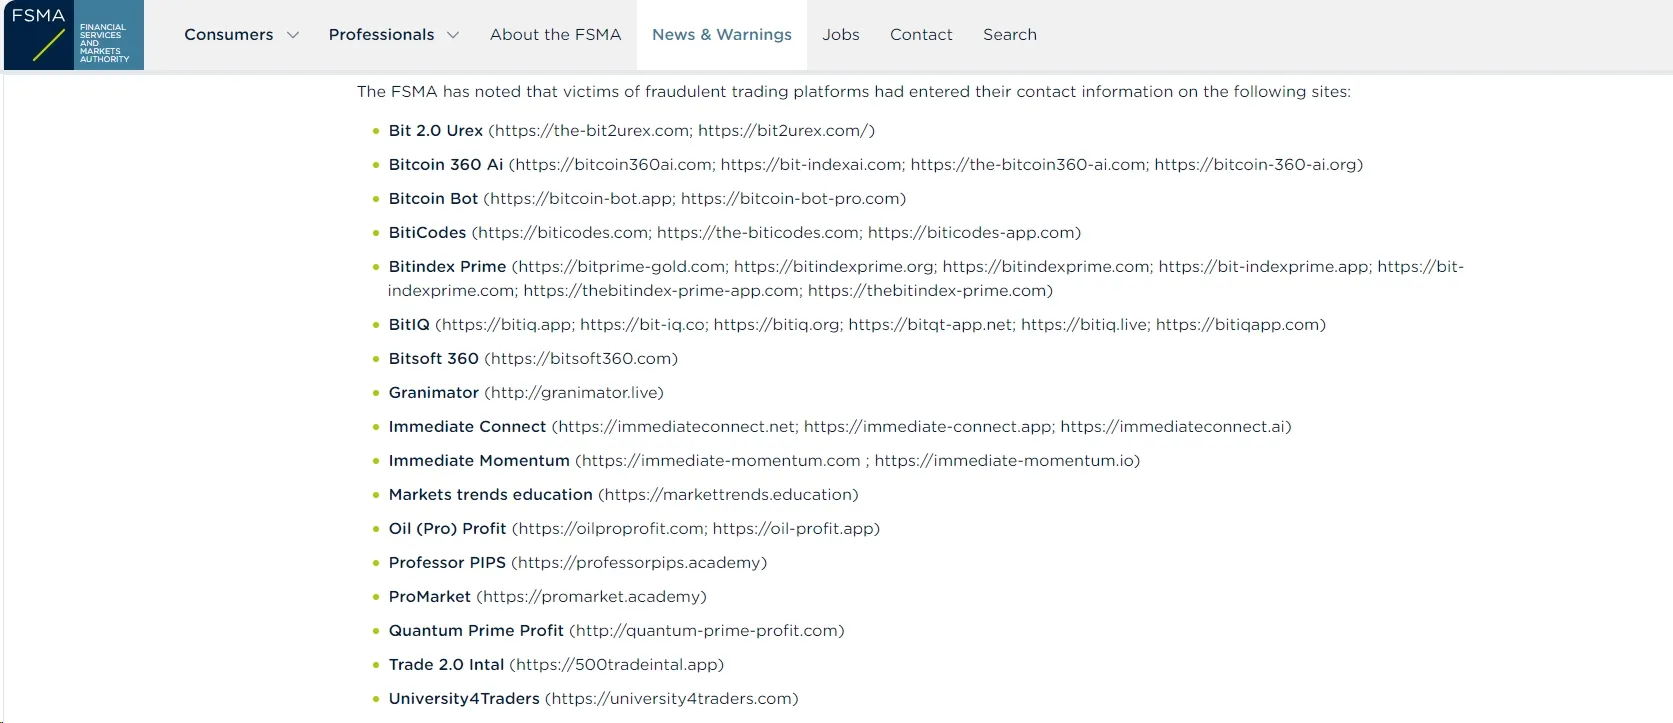Click the https://biticodes-app.com URL text
The height and width of the screenshot is (723, 1673).
coord(972,233)
